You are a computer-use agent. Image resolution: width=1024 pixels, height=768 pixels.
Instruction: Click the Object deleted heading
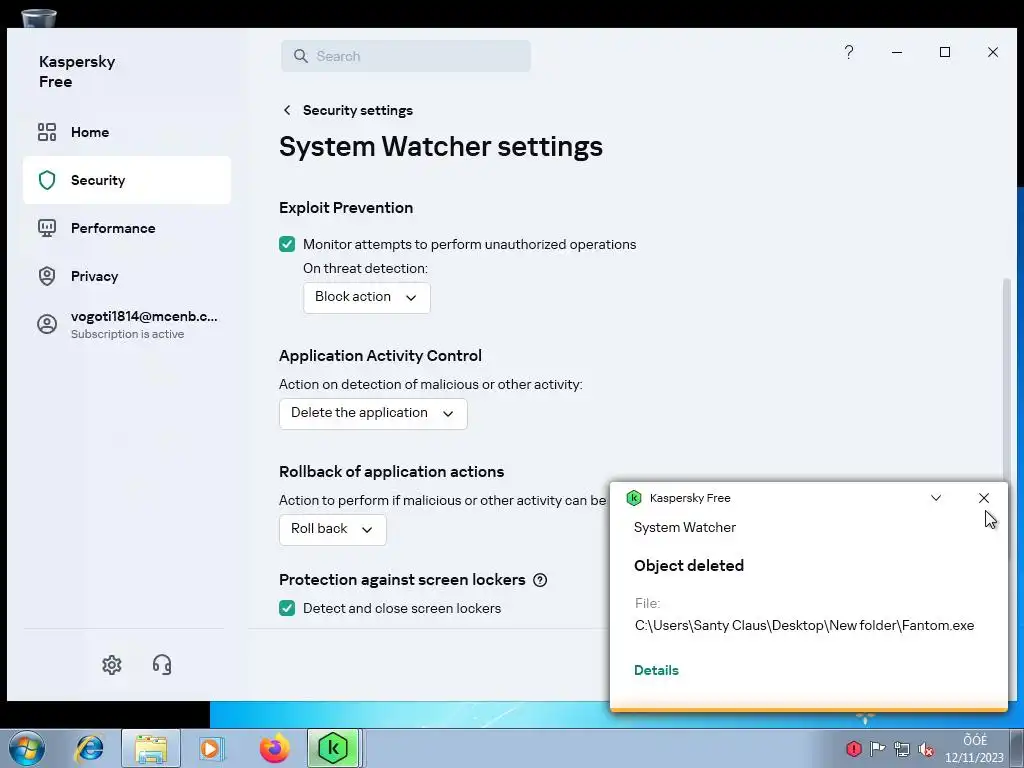click(689, 566)
